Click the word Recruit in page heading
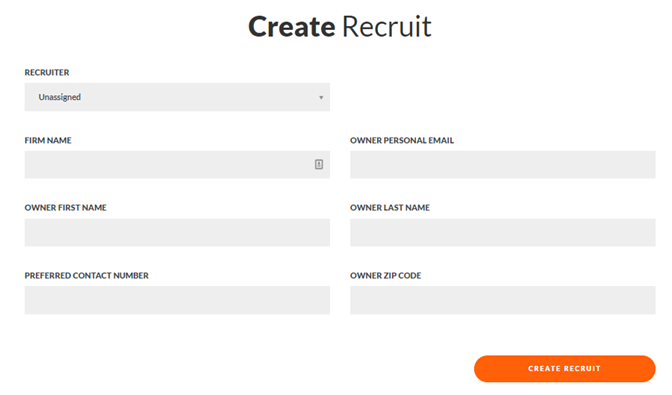 point(387,27)
